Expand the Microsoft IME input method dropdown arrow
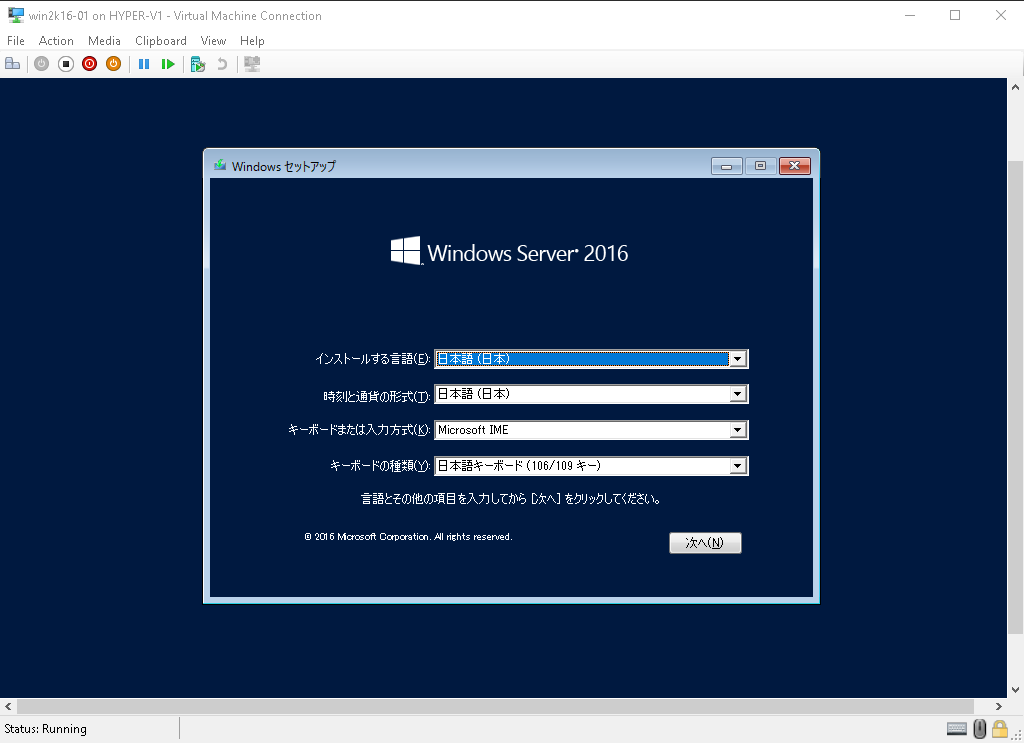Image resolution: width=1024 pixels, height=743 pixels. (738, 430)
